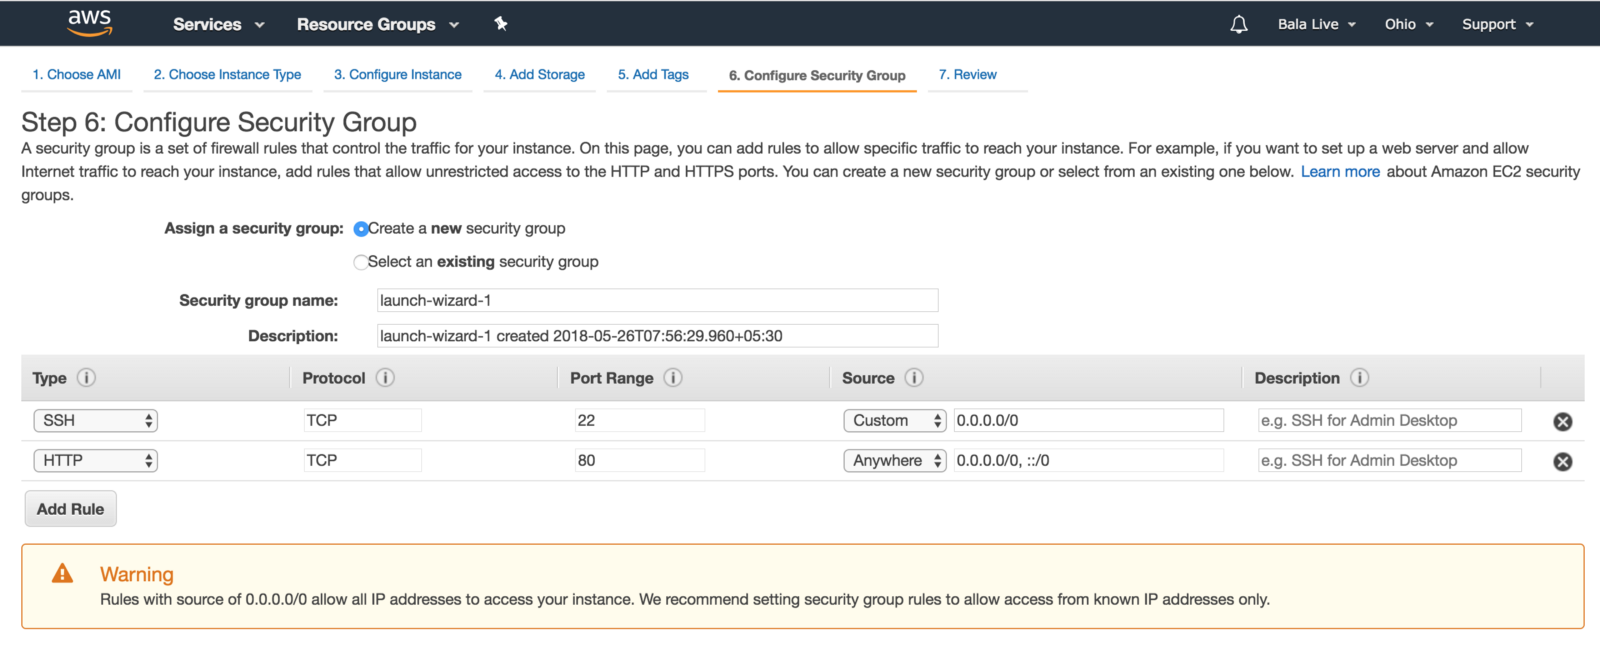Click the AWS logo home icon
Screen dimensions: 1600x650
(90, 23)
